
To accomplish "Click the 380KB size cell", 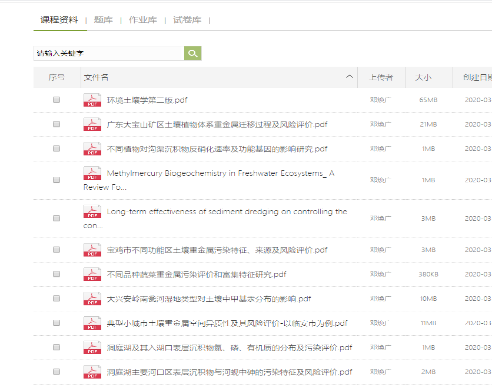I will [428, 274].
